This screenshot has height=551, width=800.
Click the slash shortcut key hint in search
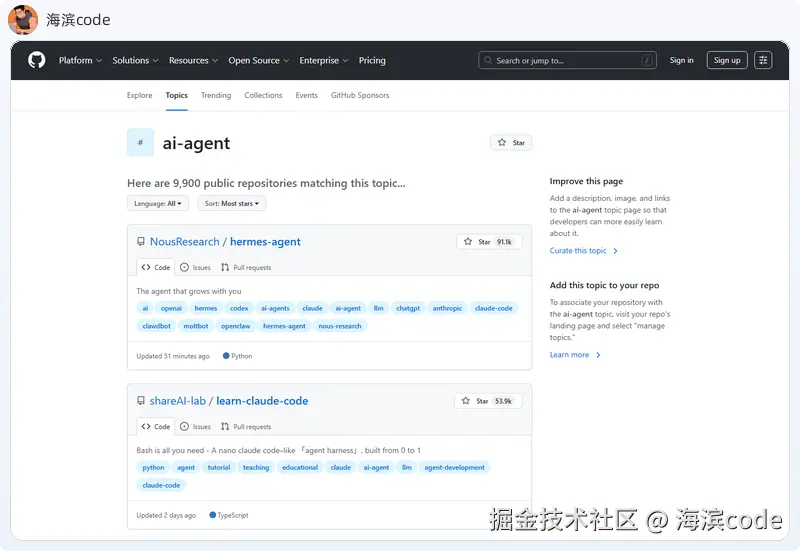click(647, 60)
